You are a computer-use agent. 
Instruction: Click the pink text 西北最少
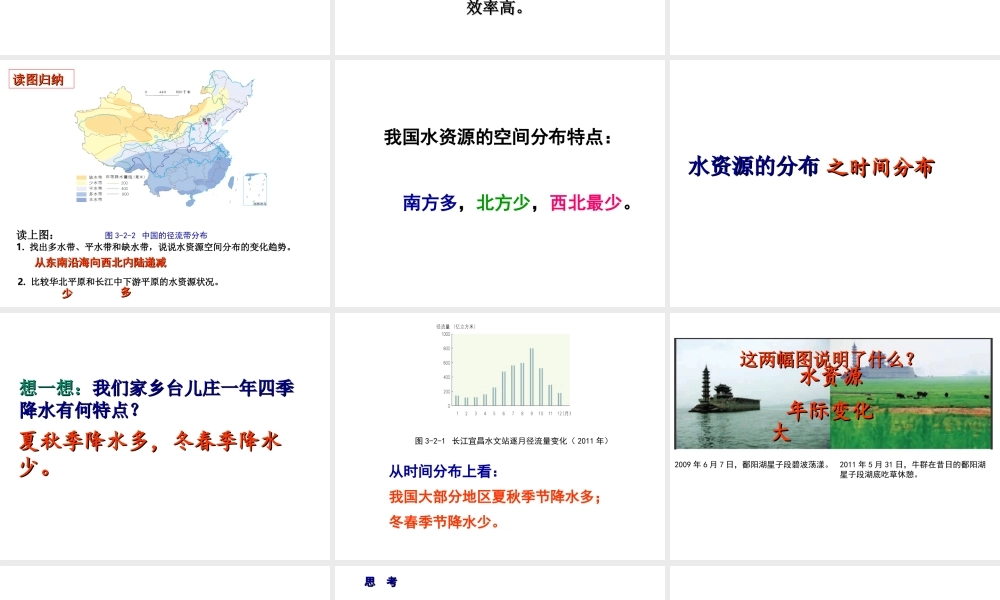[x=585, y=203]
